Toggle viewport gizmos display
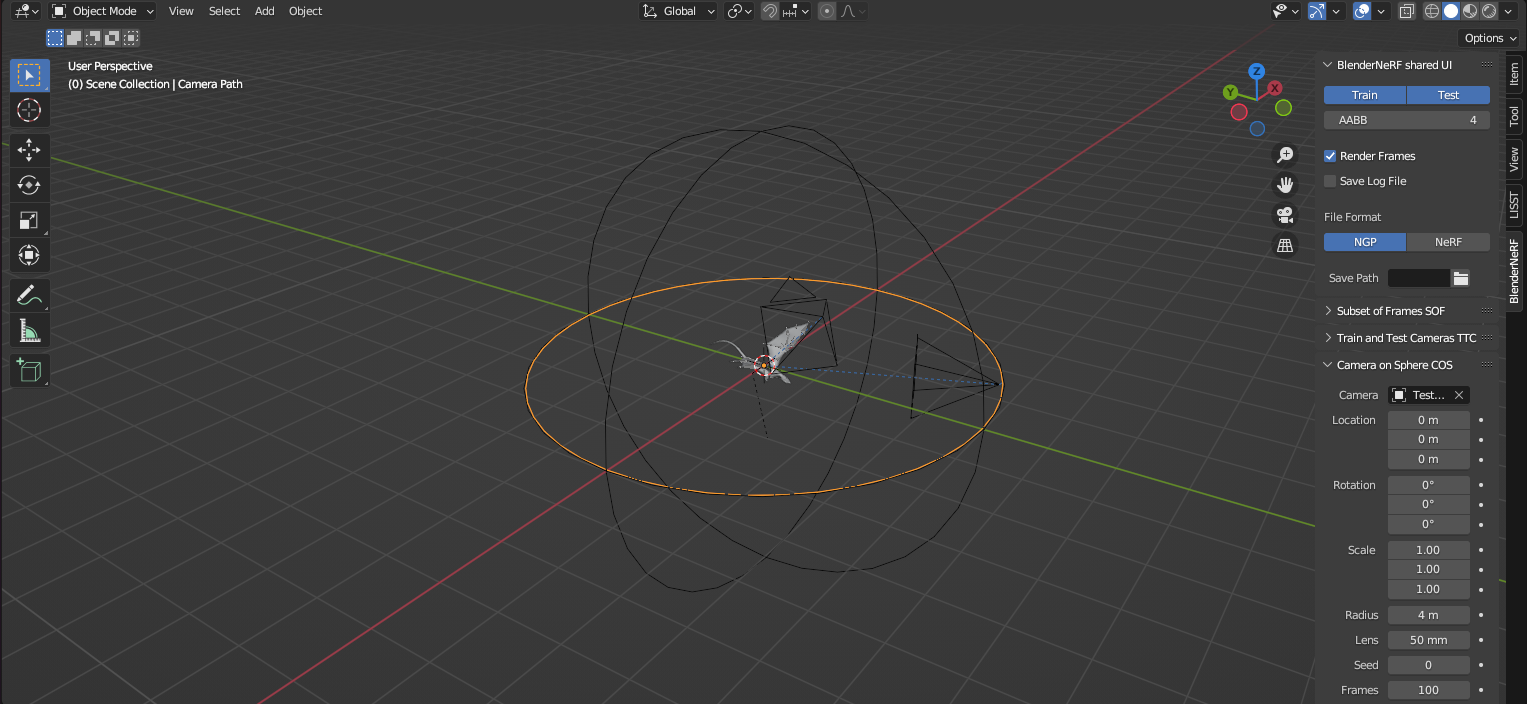 point(1317,11)
